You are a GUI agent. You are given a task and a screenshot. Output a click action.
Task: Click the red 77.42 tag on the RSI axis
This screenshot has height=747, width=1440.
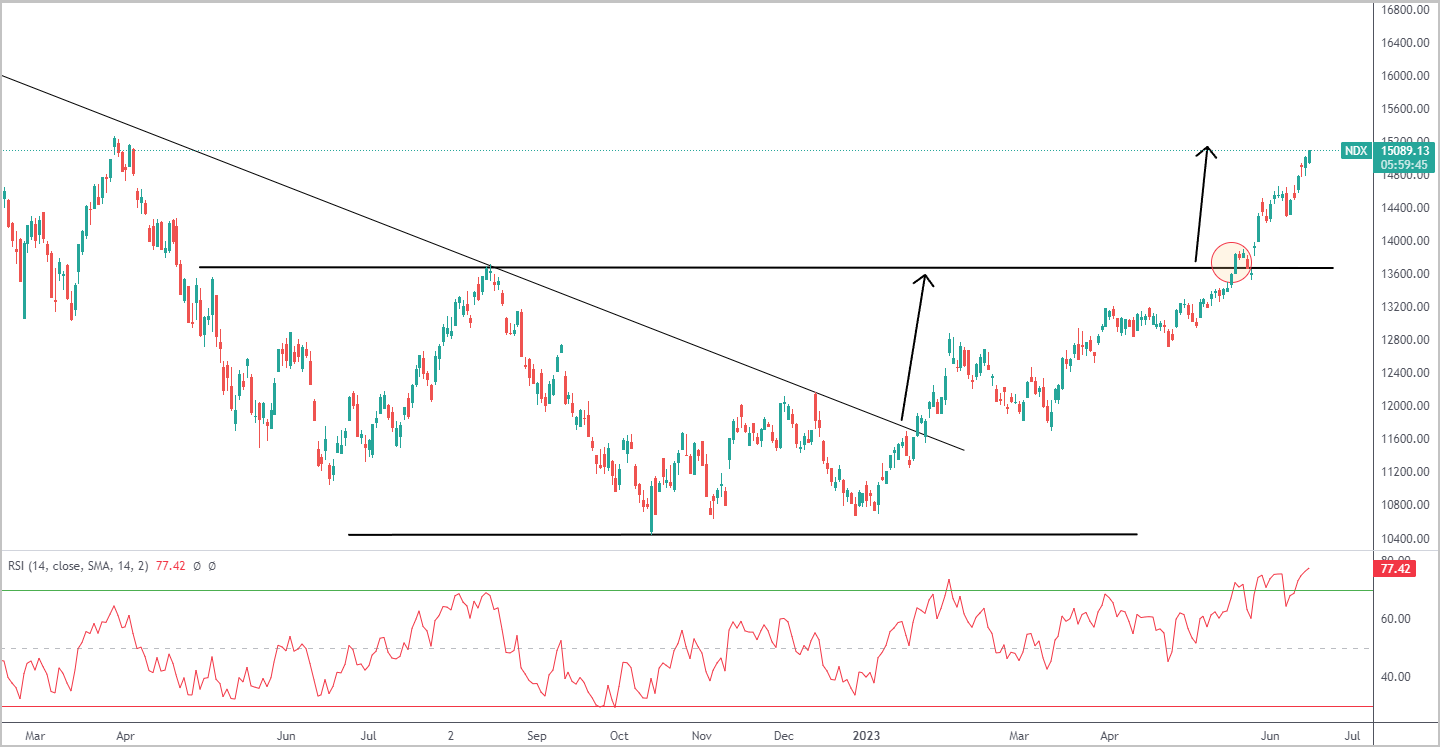(x=1395, y=569)
